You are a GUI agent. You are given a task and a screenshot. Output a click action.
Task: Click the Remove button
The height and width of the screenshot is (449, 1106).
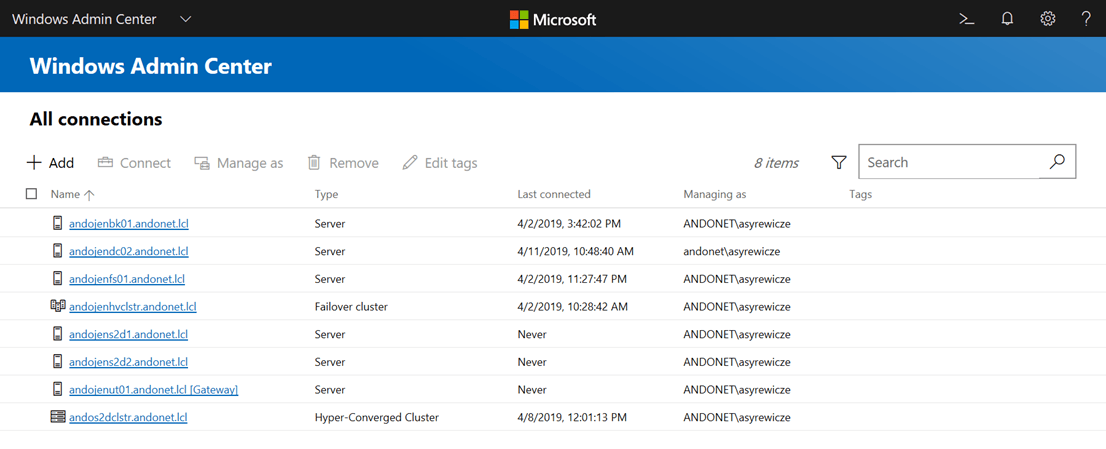tap(343, 163)
